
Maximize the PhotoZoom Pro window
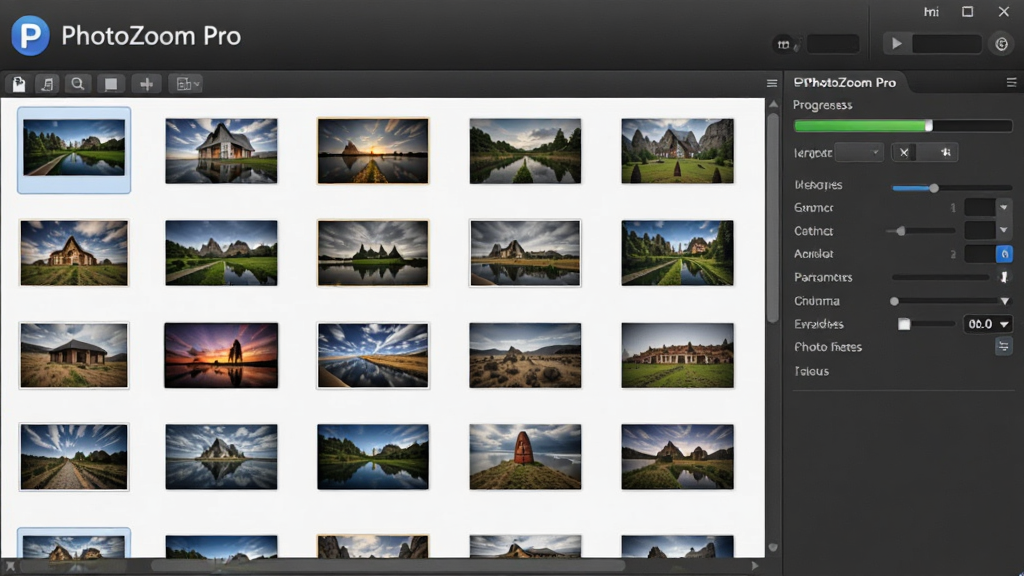click(968, 12)
